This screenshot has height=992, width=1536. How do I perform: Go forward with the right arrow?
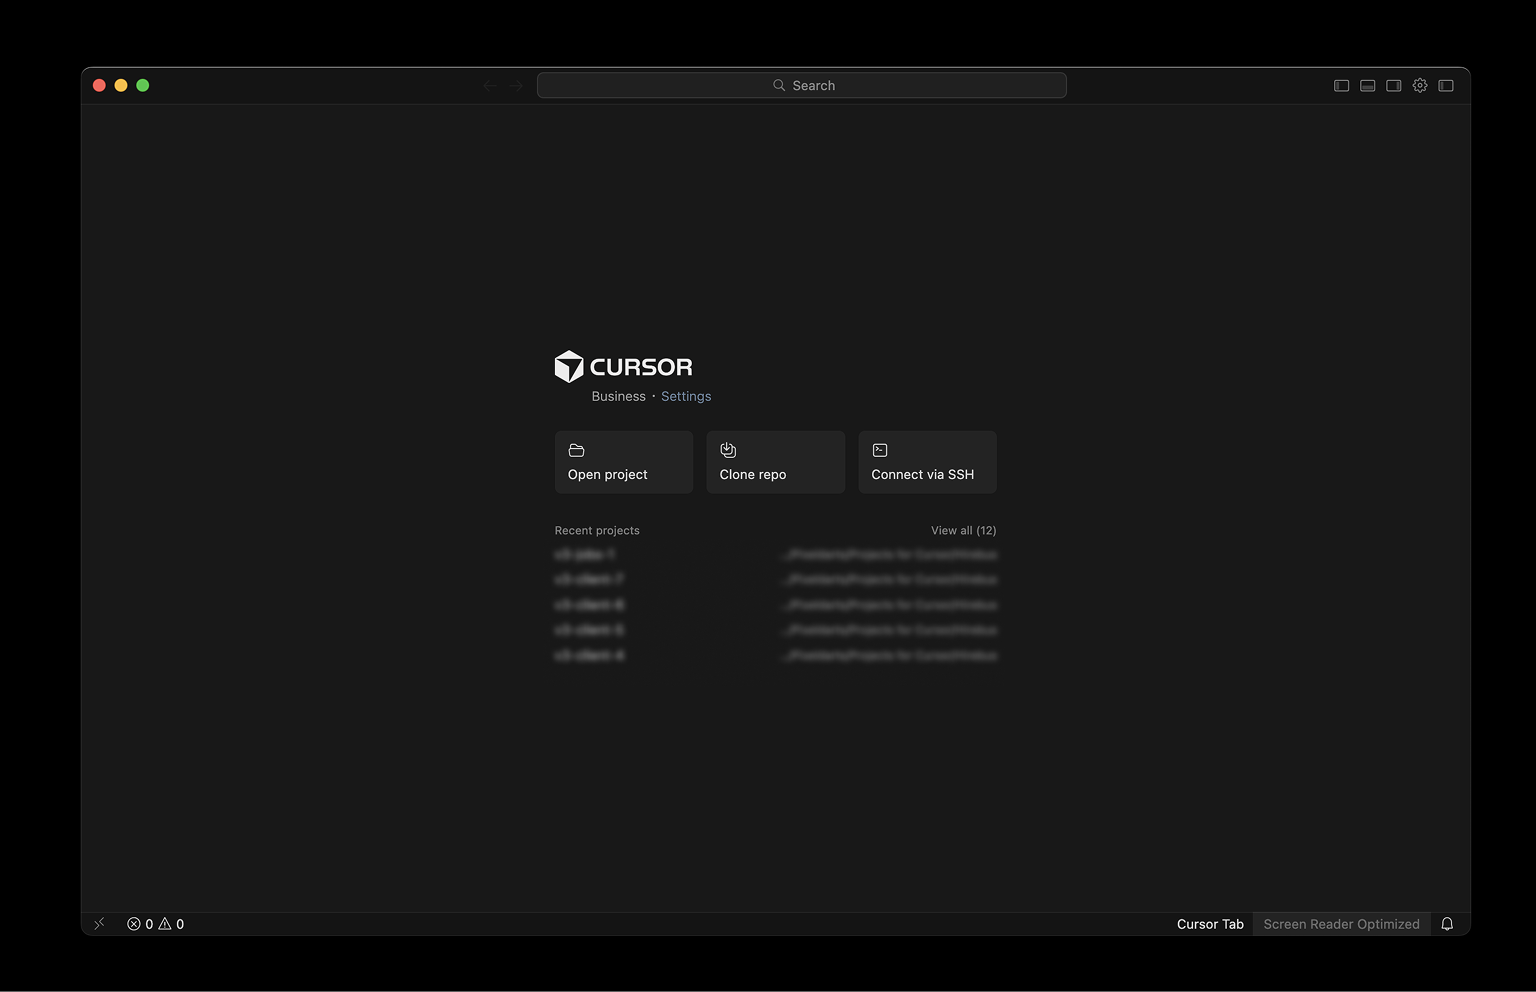[x=515, y=86]
